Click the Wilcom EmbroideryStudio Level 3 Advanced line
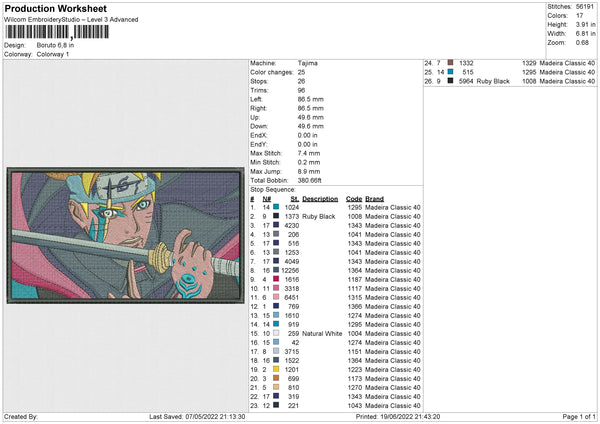600x424 pixels. click(71, 20)
